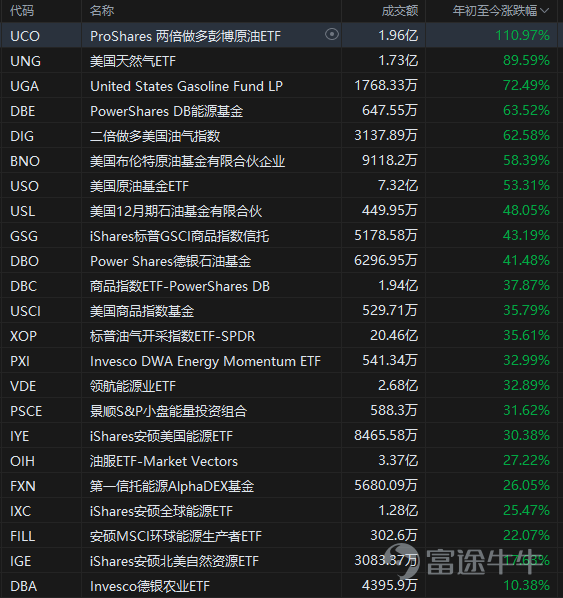Select the IYE ticker code
563x598 pixels.
19,436
